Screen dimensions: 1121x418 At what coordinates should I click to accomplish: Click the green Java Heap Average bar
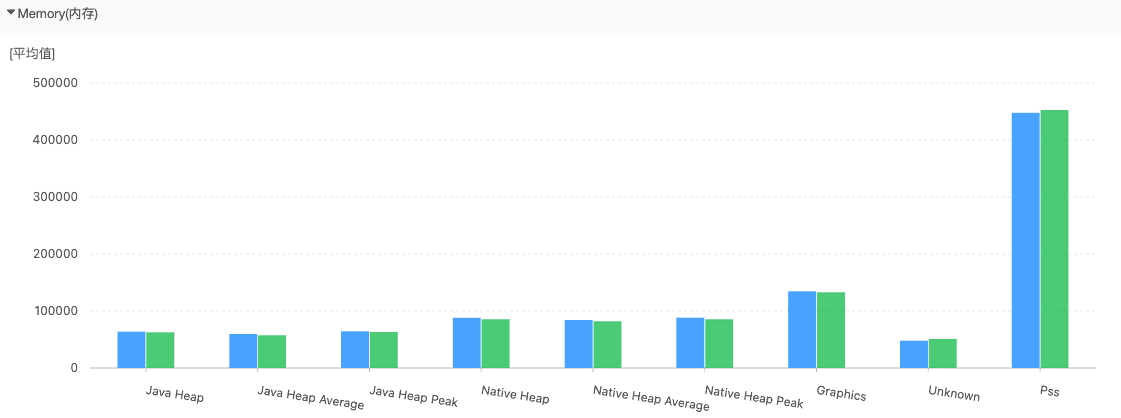[x=272, y=352]
